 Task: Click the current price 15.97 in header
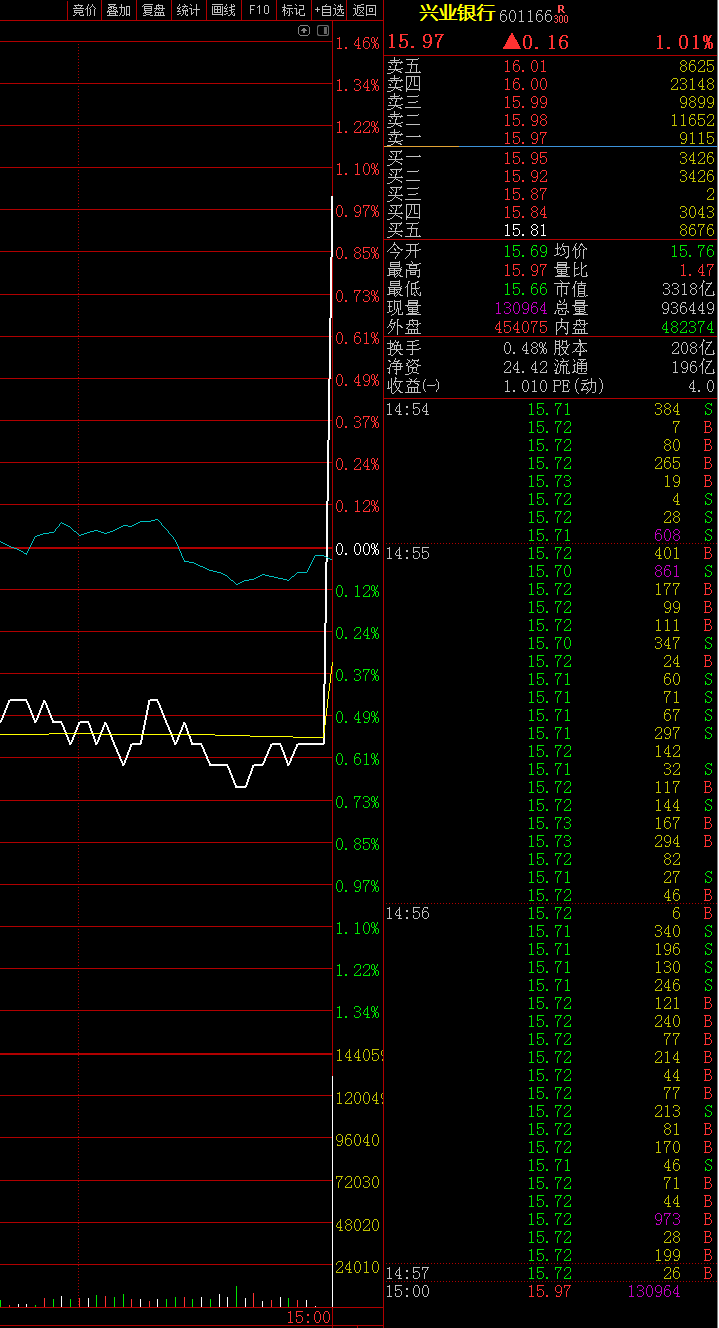click(x=416, y=42)
